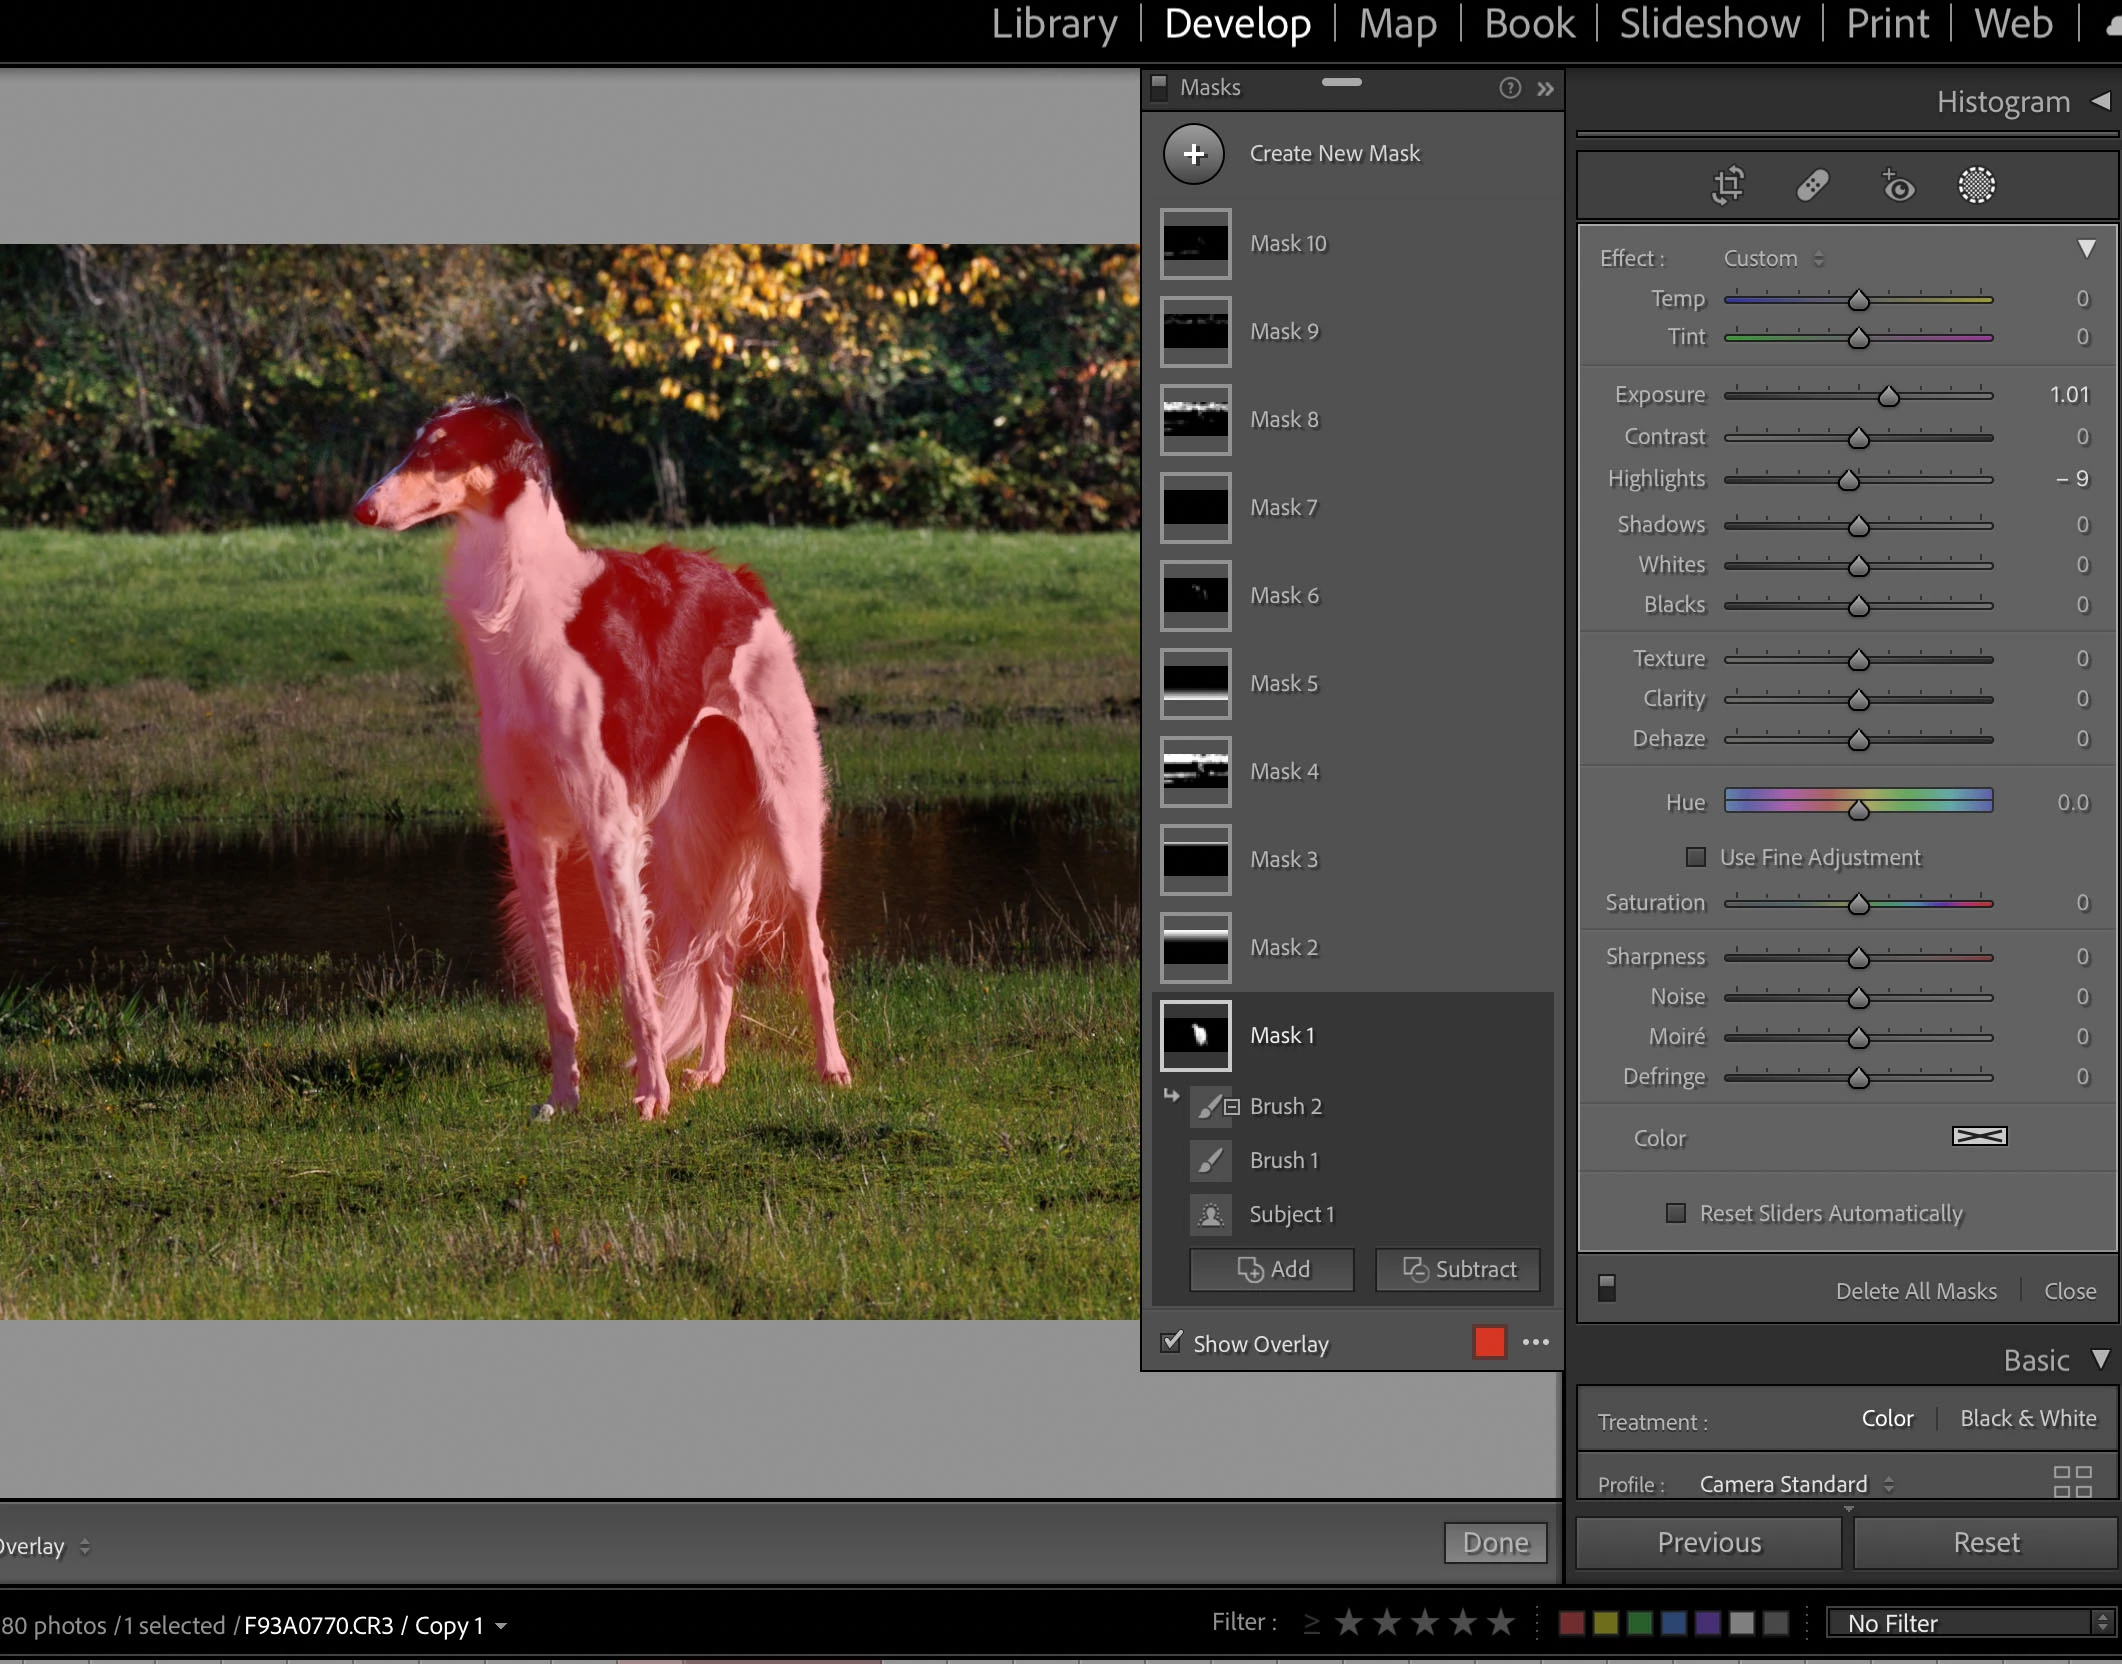
Task: Switch to the Library module
Action: [x=1054, y=24]
